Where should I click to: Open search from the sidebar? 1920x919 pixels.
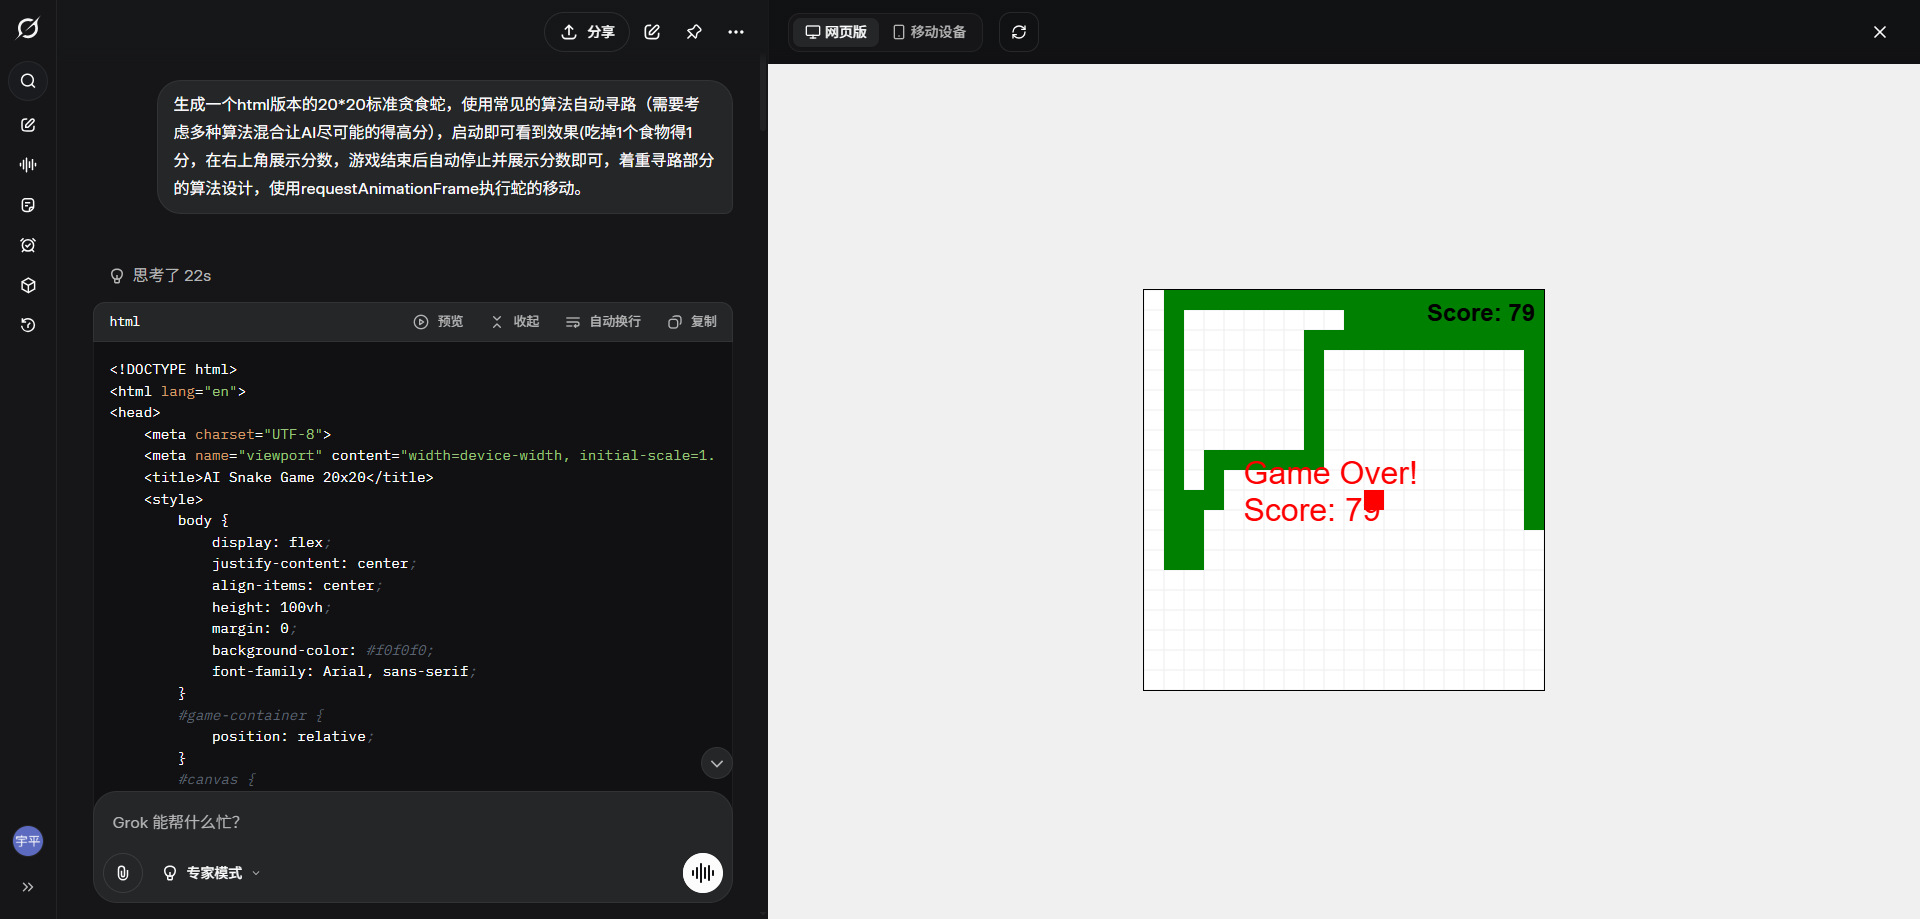coord(28,81)
